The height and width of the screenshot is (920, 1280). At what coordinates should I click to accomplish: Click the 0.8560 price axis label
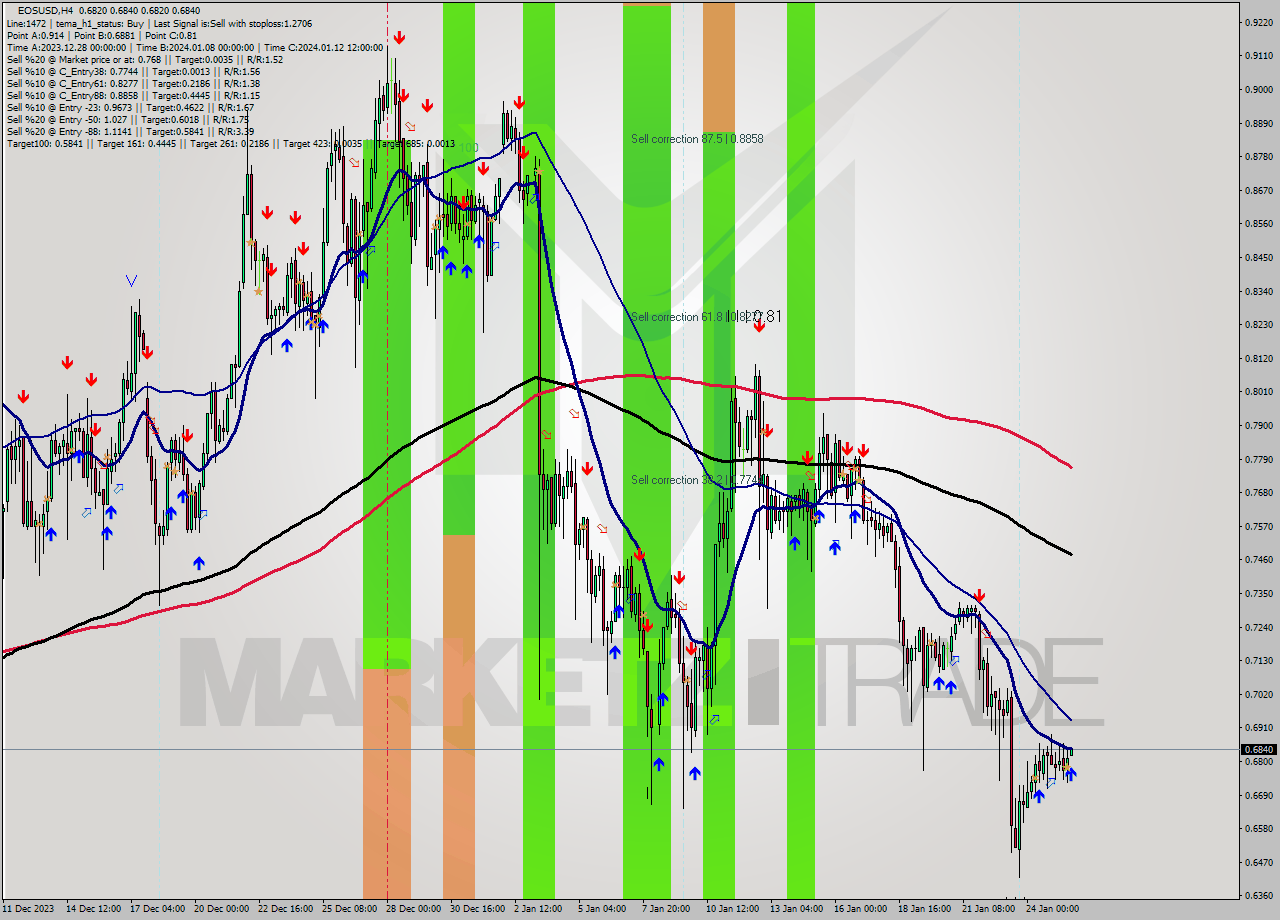(x=1259, y=224)
